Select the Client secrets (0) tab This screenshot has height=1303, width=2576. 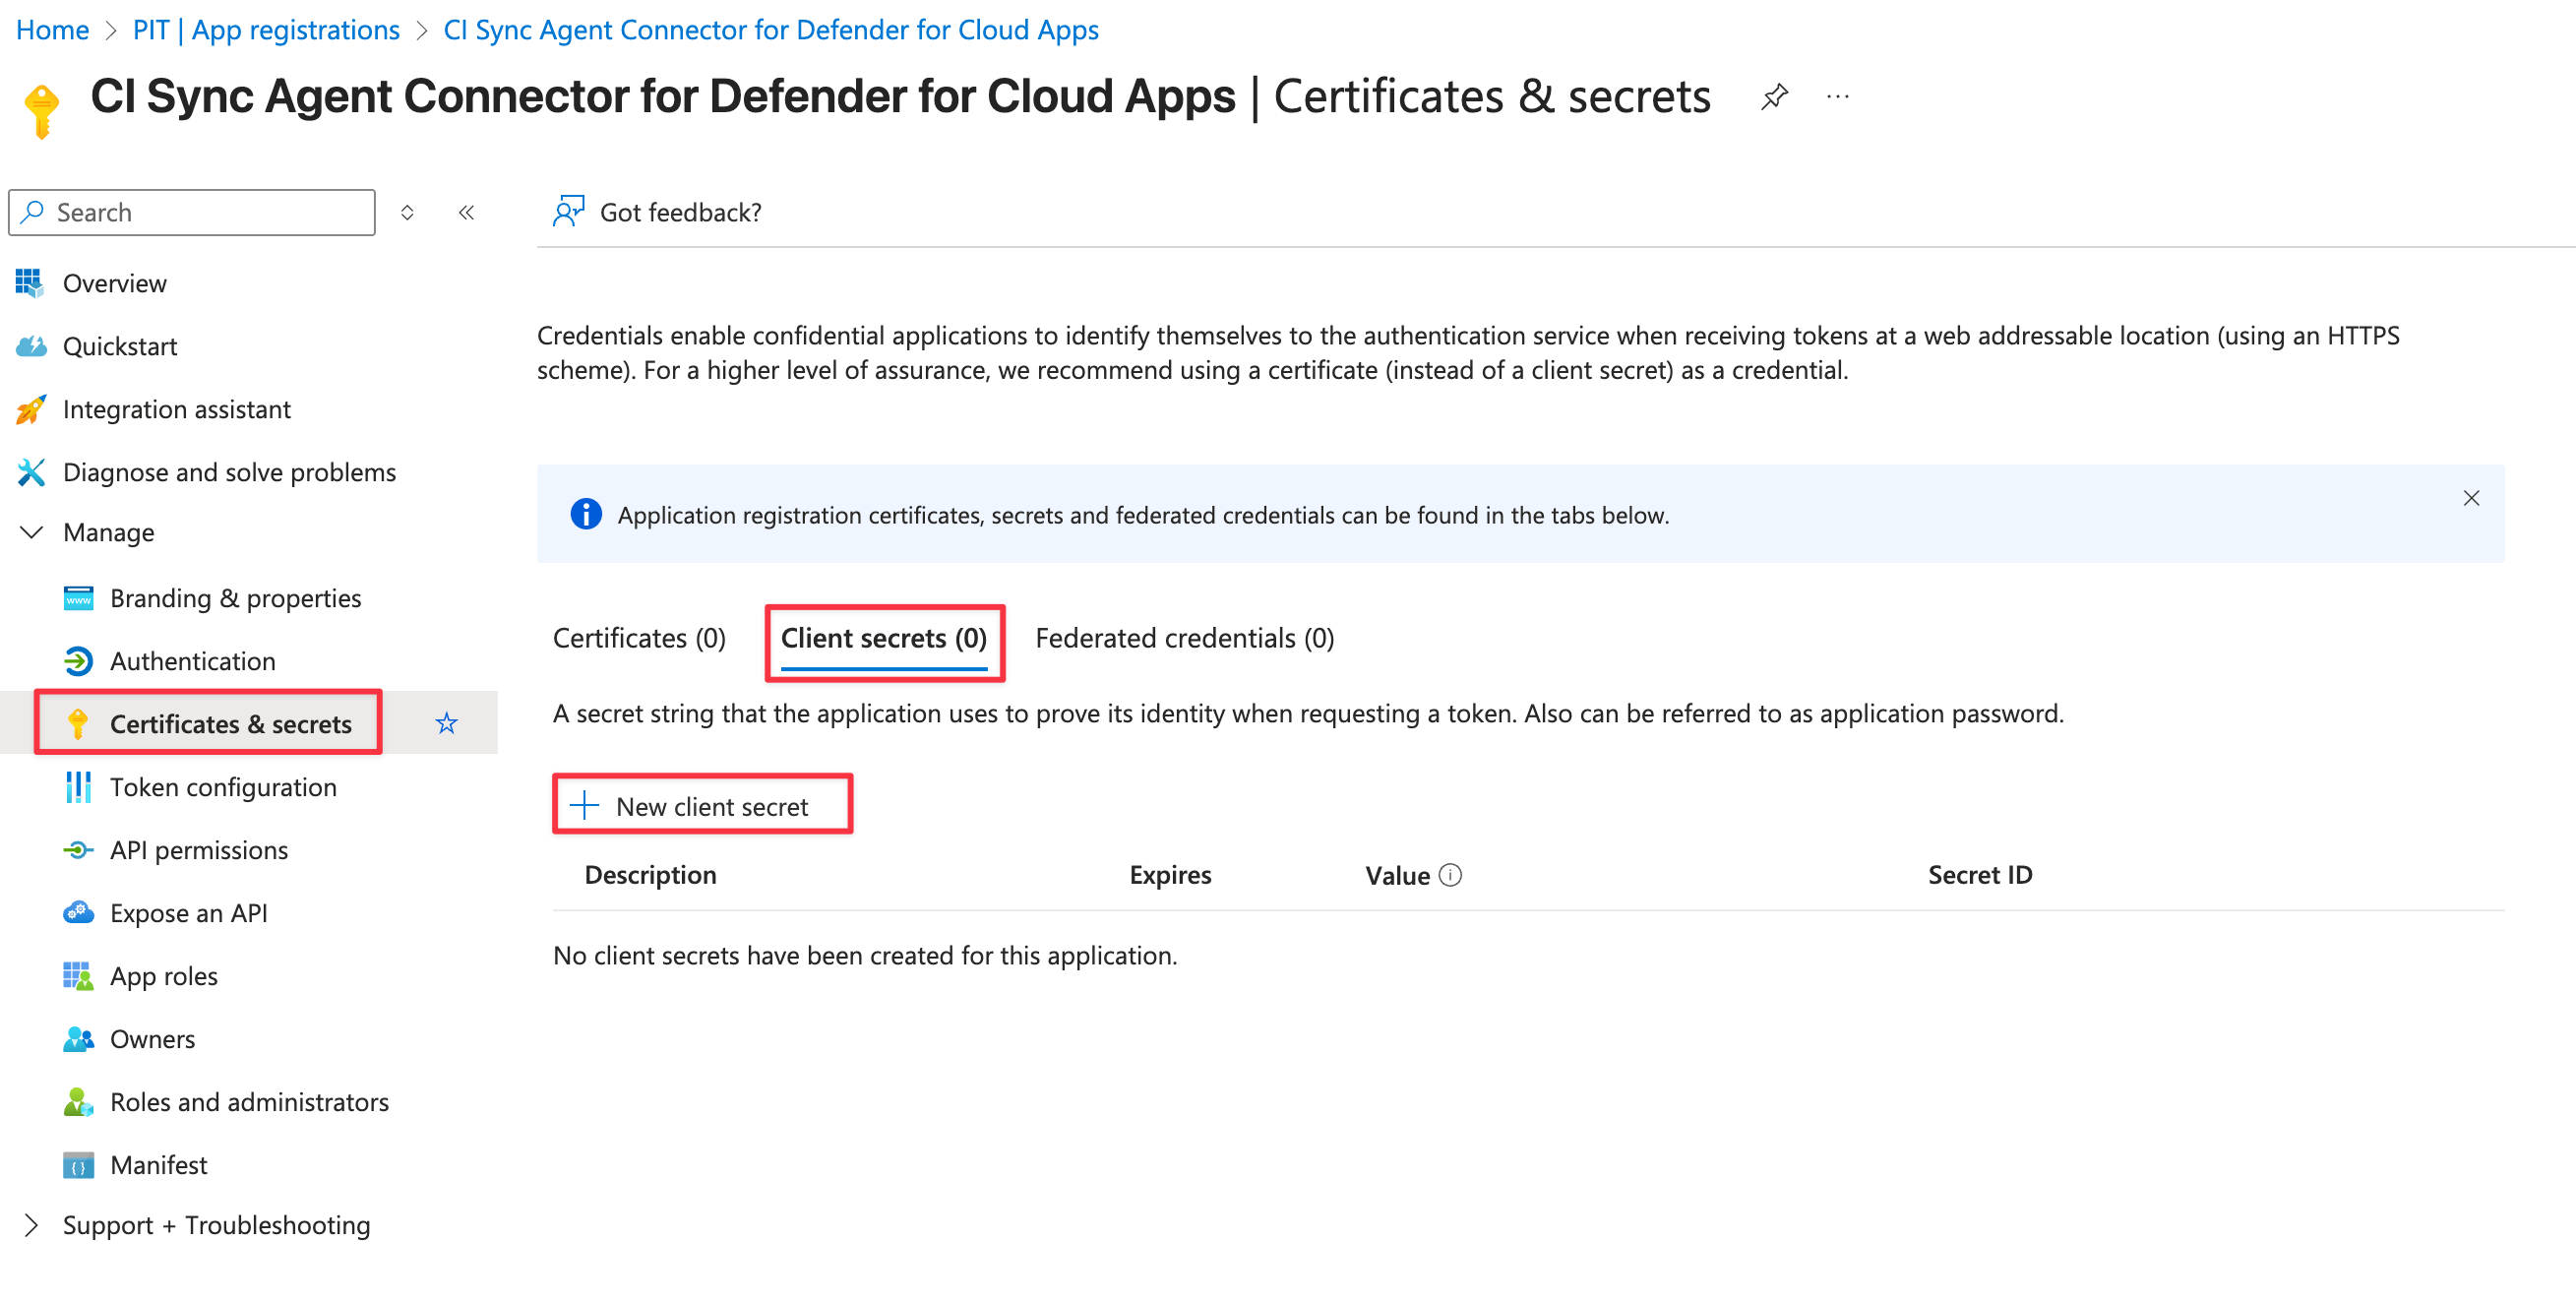[884, 638]
